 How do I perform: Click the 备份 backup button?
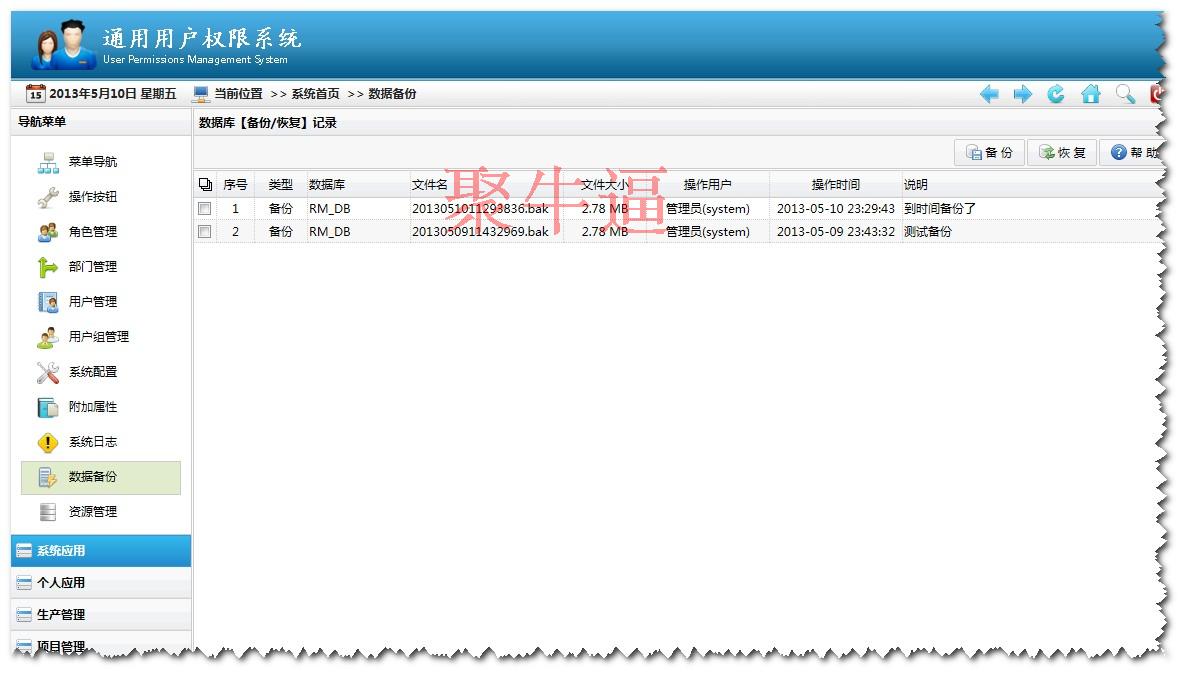click(989, 153)
